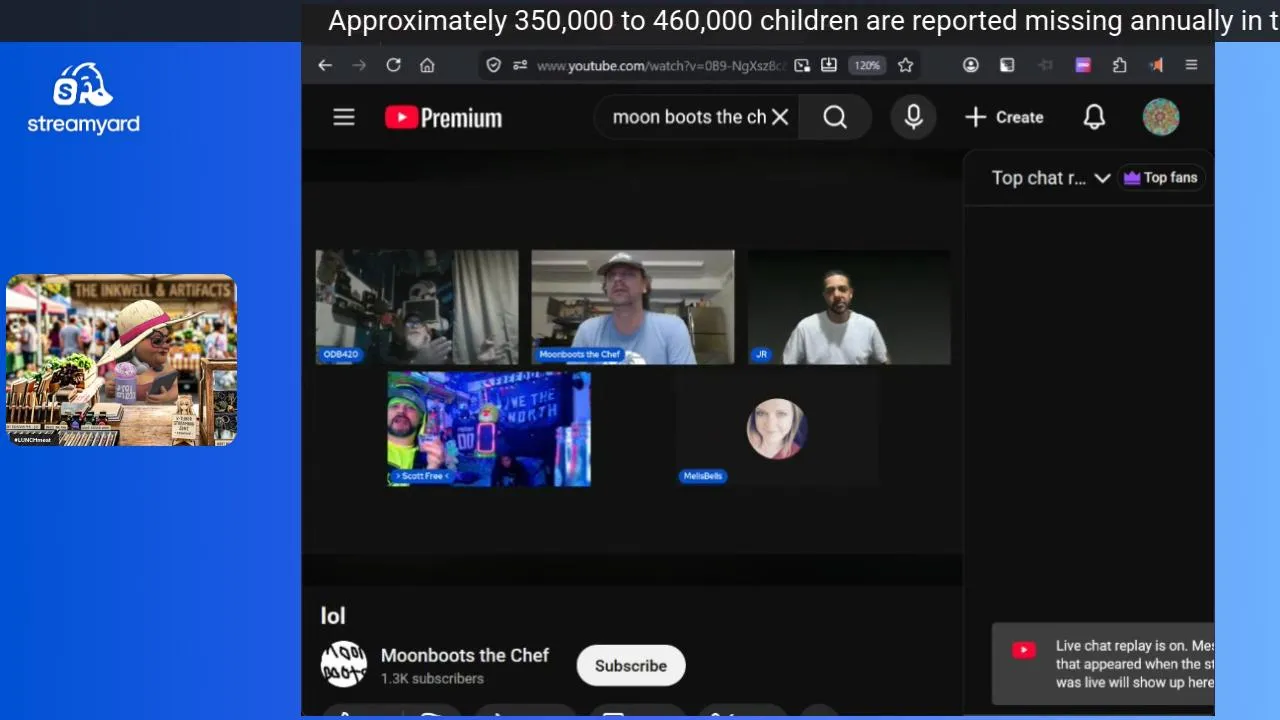Screen dimensions: 1280x720
Task: Reload the page with the refresh icon
Action: point(394,65)
